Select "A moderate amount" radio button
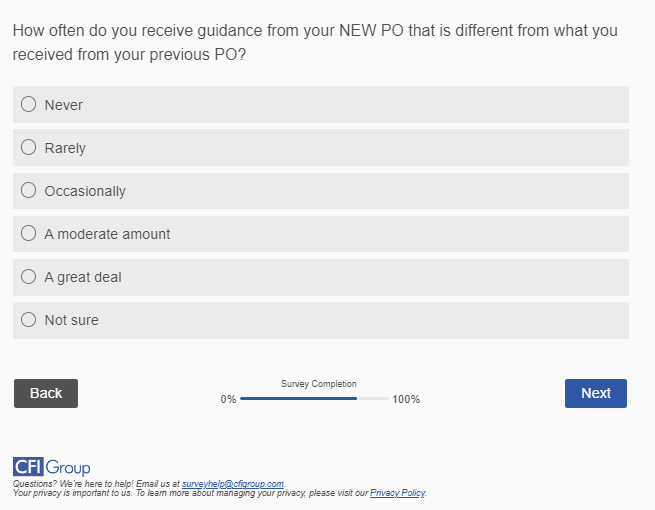This screenshot has width=655, height=510. click(x=28, y=233)
